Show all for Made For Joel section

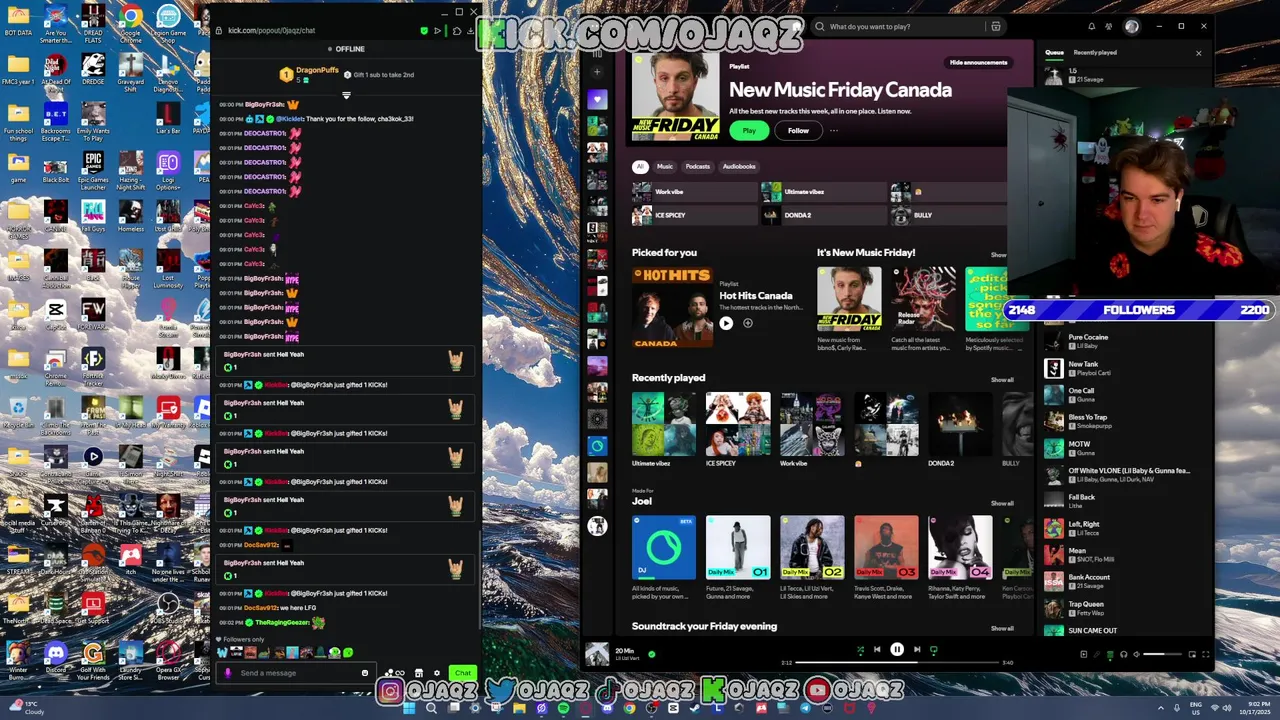pos(1002,503)
